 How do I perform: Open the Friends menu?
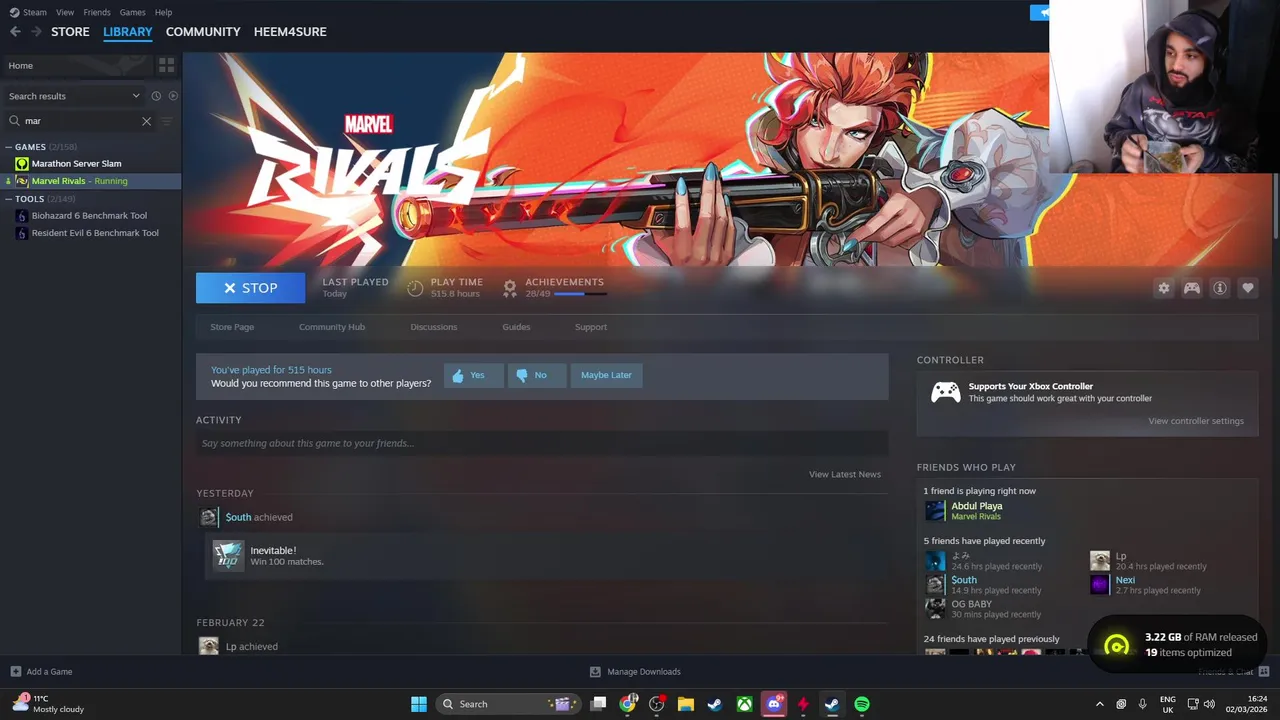[x=97, y=12]
